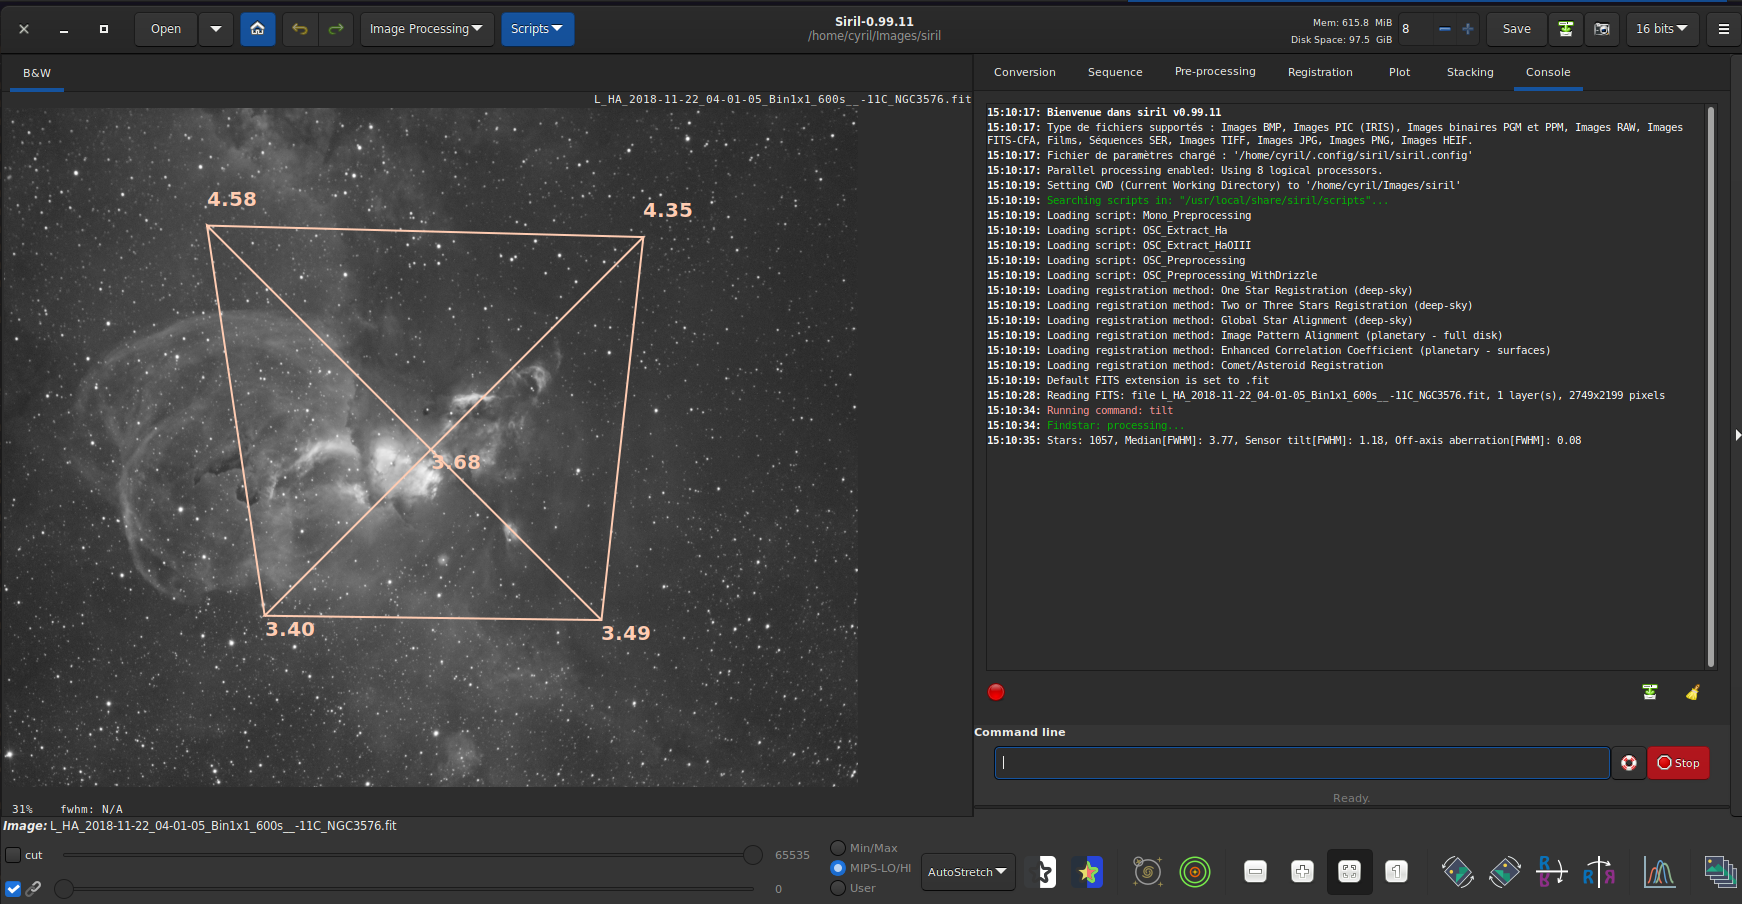
Task: Open the 16 bits dropdown
Action: point(1661,29)
